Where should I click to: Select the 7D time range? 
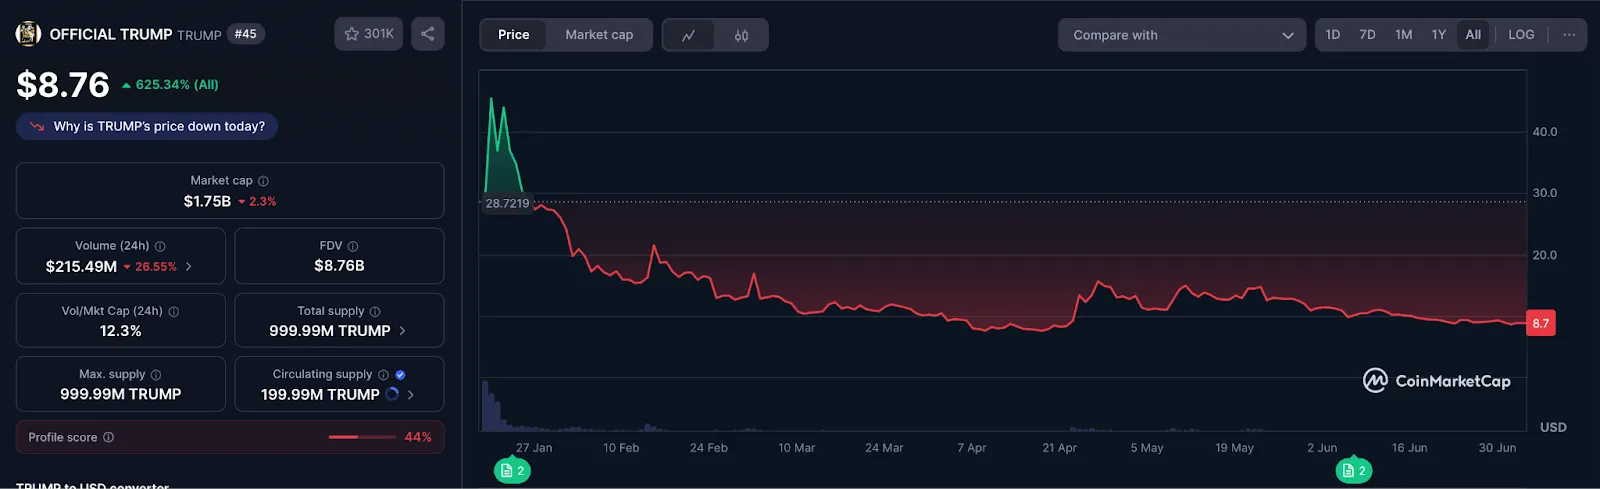[x=1367, y=35]
